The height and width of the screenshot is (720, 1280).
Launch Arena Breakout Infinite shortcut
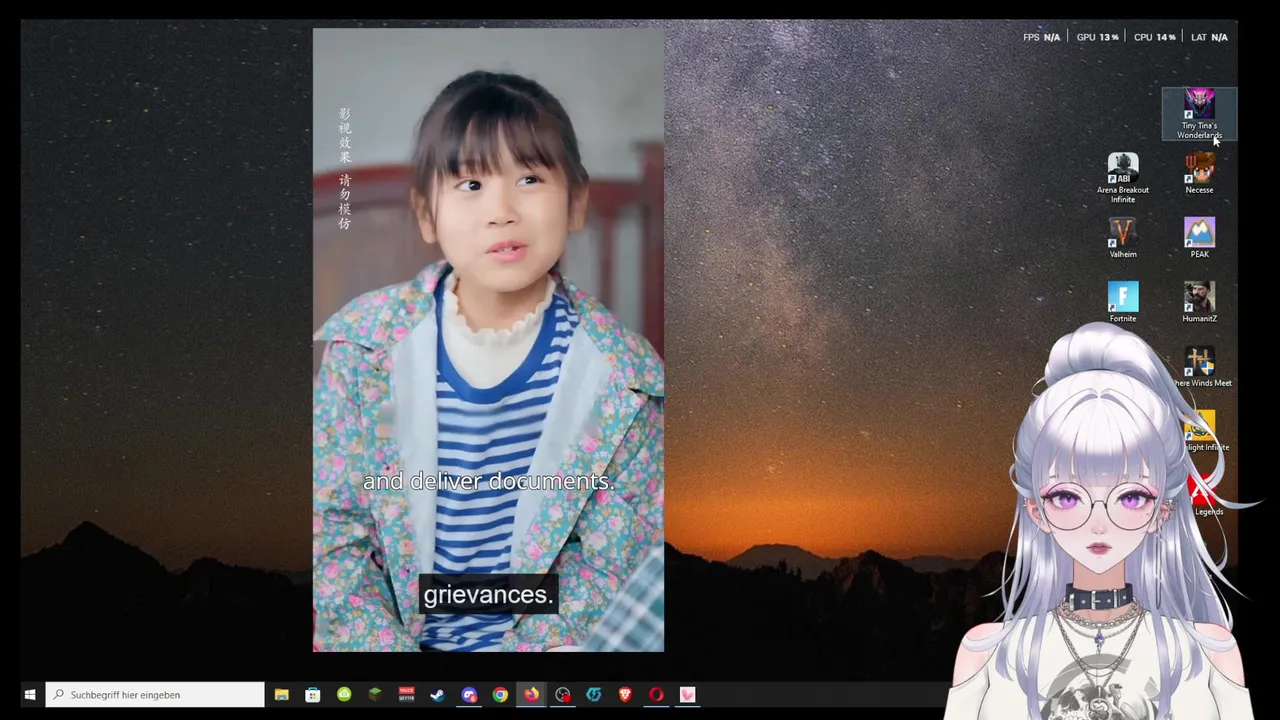click(x=1123, y=178)
